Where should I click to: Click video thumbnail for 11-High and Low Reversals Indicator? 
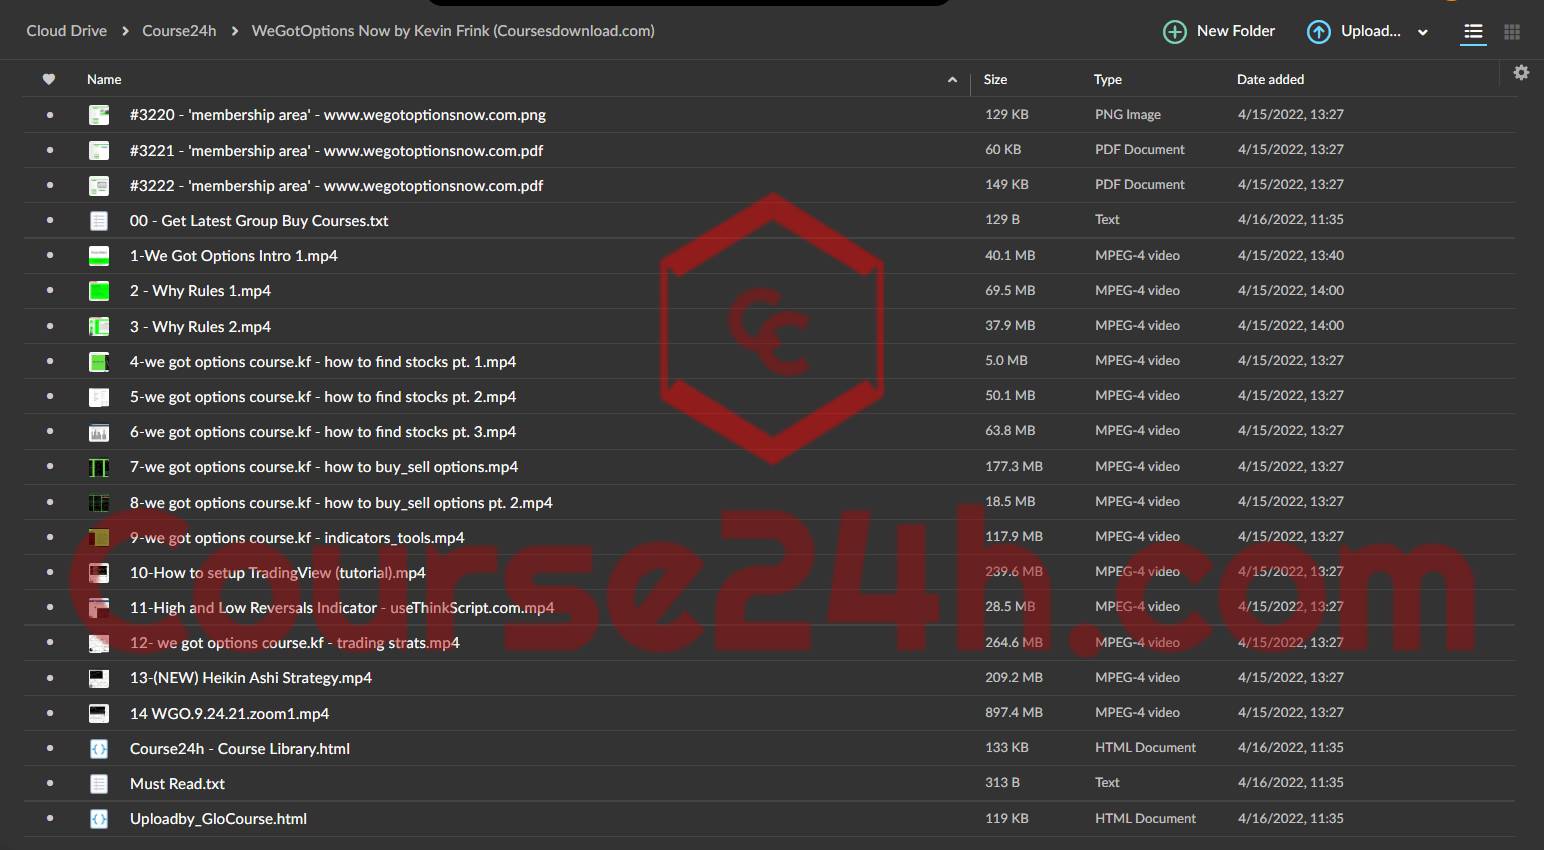coord(99,607)
